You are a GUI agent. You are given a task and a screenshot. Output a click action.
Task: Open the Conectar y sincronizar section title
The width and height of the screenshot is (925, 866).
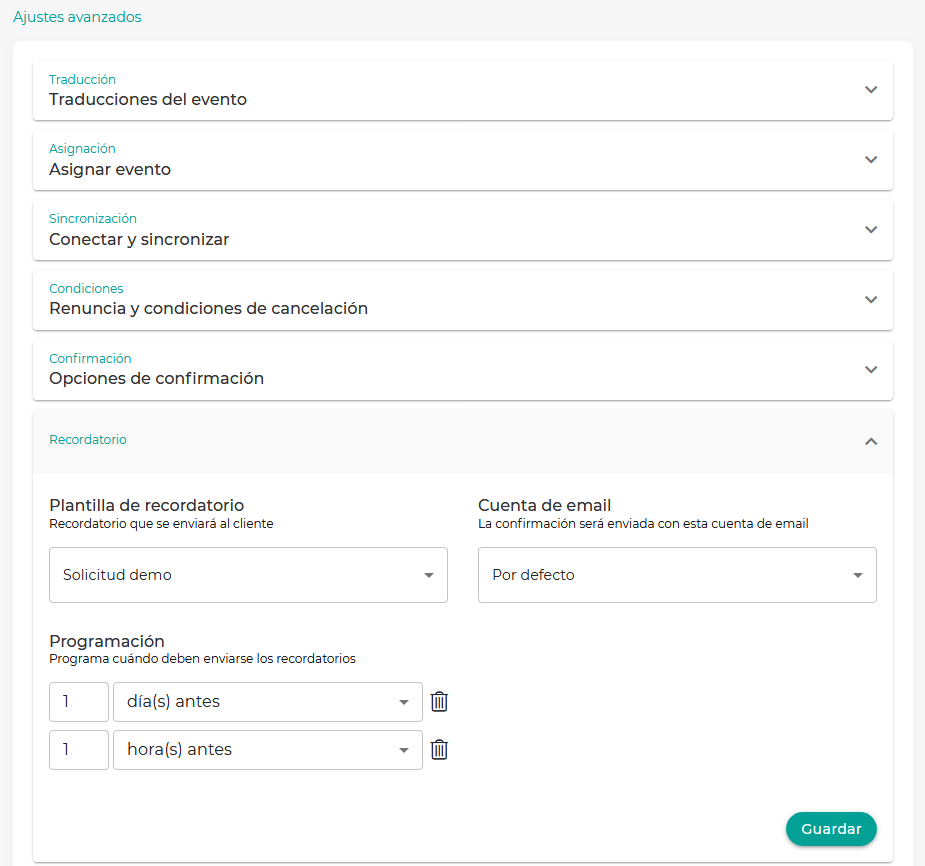pyautogui.click(x=139, y=240)
